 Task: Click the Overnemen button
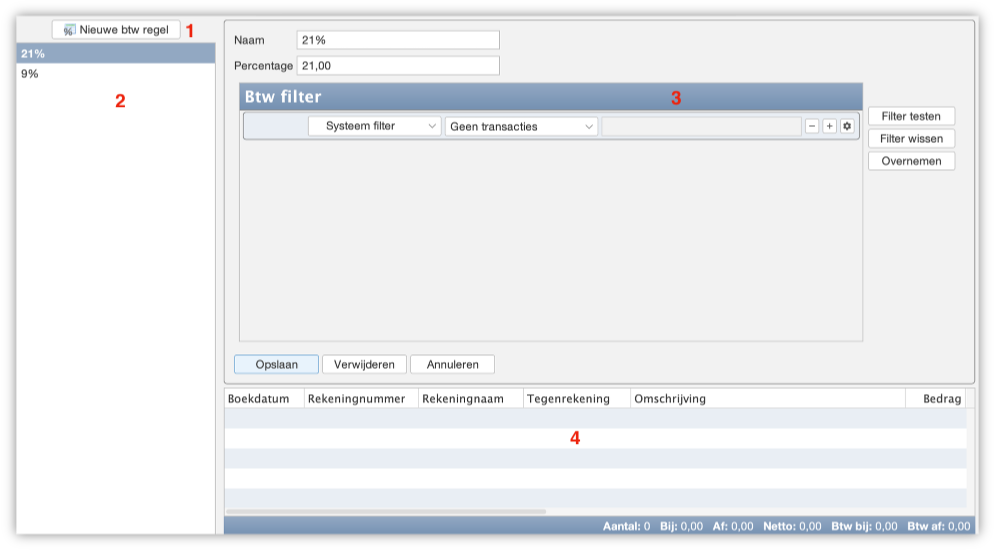click(911, 161)
